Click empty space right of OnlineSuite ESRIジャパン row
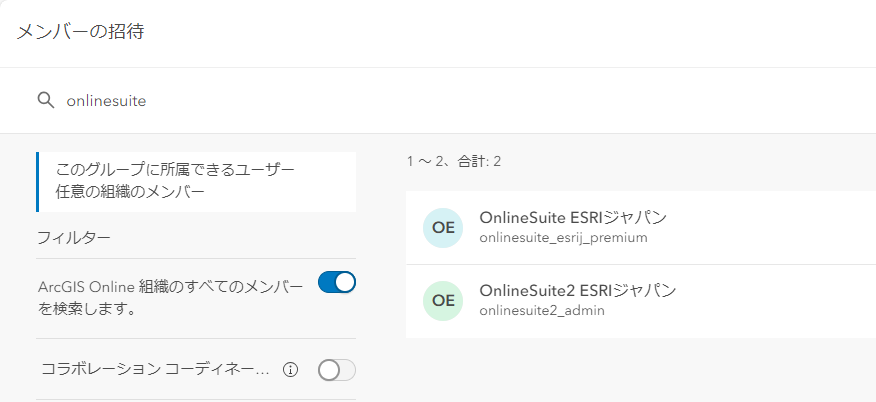This screenshot has width=876, height=402. point(780,228)
